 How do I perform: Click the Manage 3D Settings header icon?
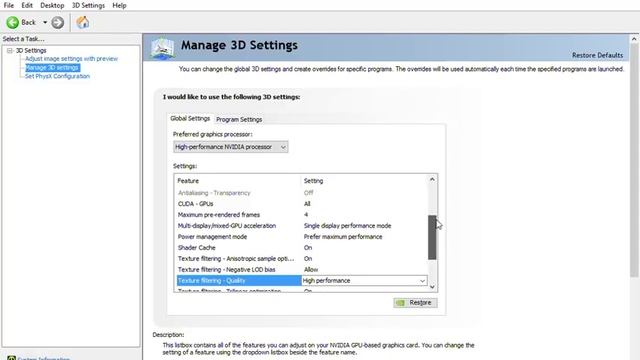[x=162, y=48]
